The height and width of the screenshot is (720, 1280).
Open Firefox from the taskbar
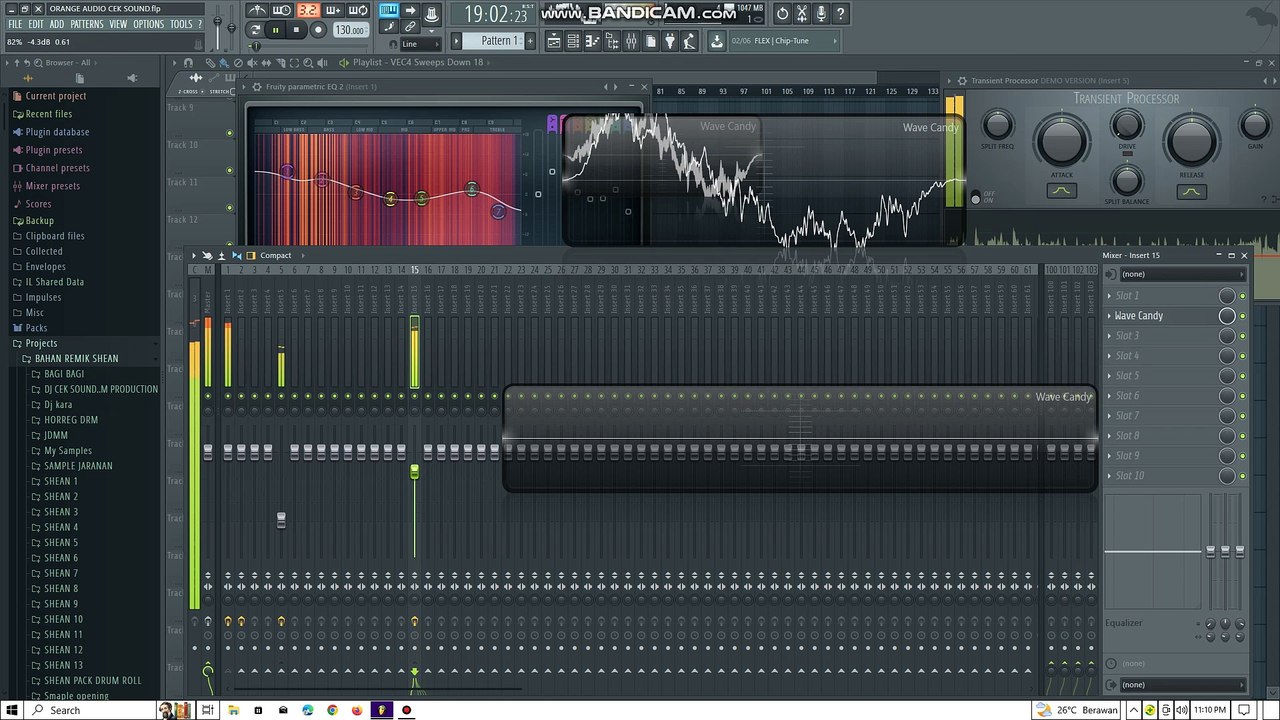357,710
